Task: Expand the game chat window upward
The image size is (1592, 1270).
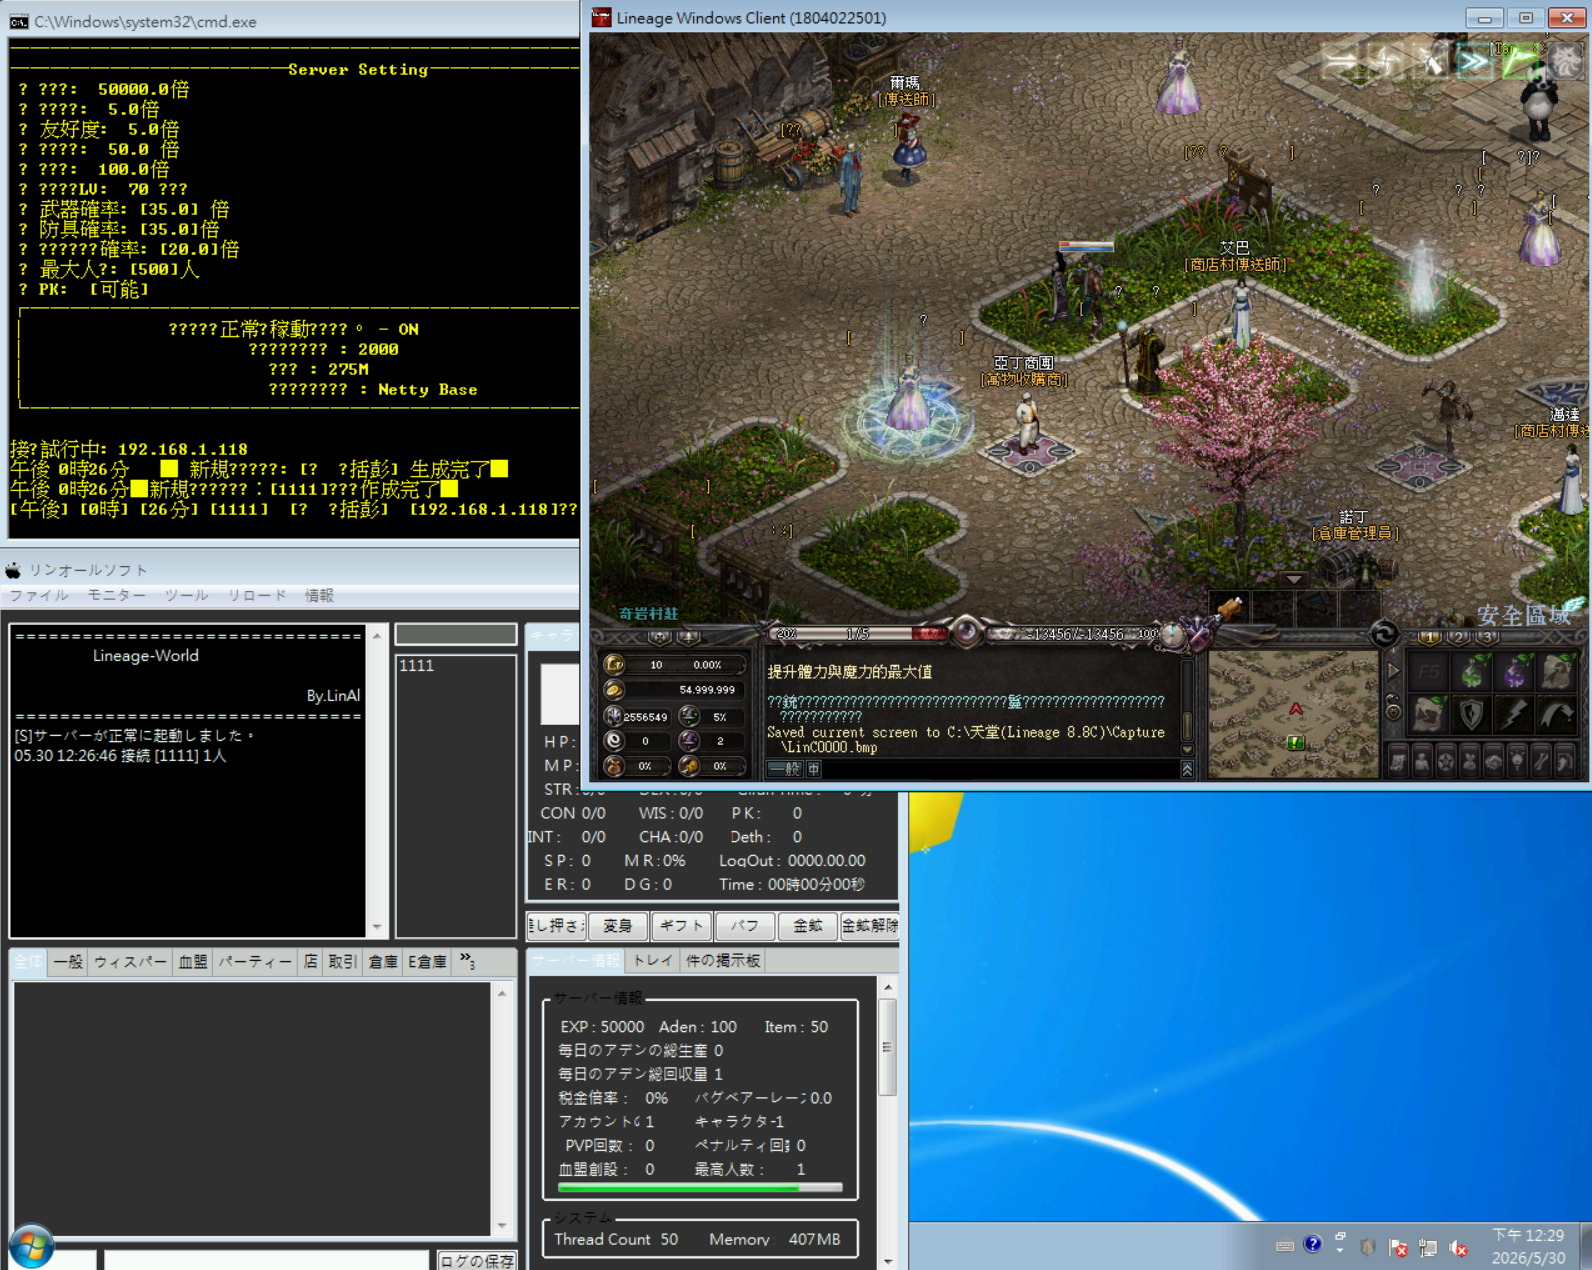Action: pos(1187,769)
